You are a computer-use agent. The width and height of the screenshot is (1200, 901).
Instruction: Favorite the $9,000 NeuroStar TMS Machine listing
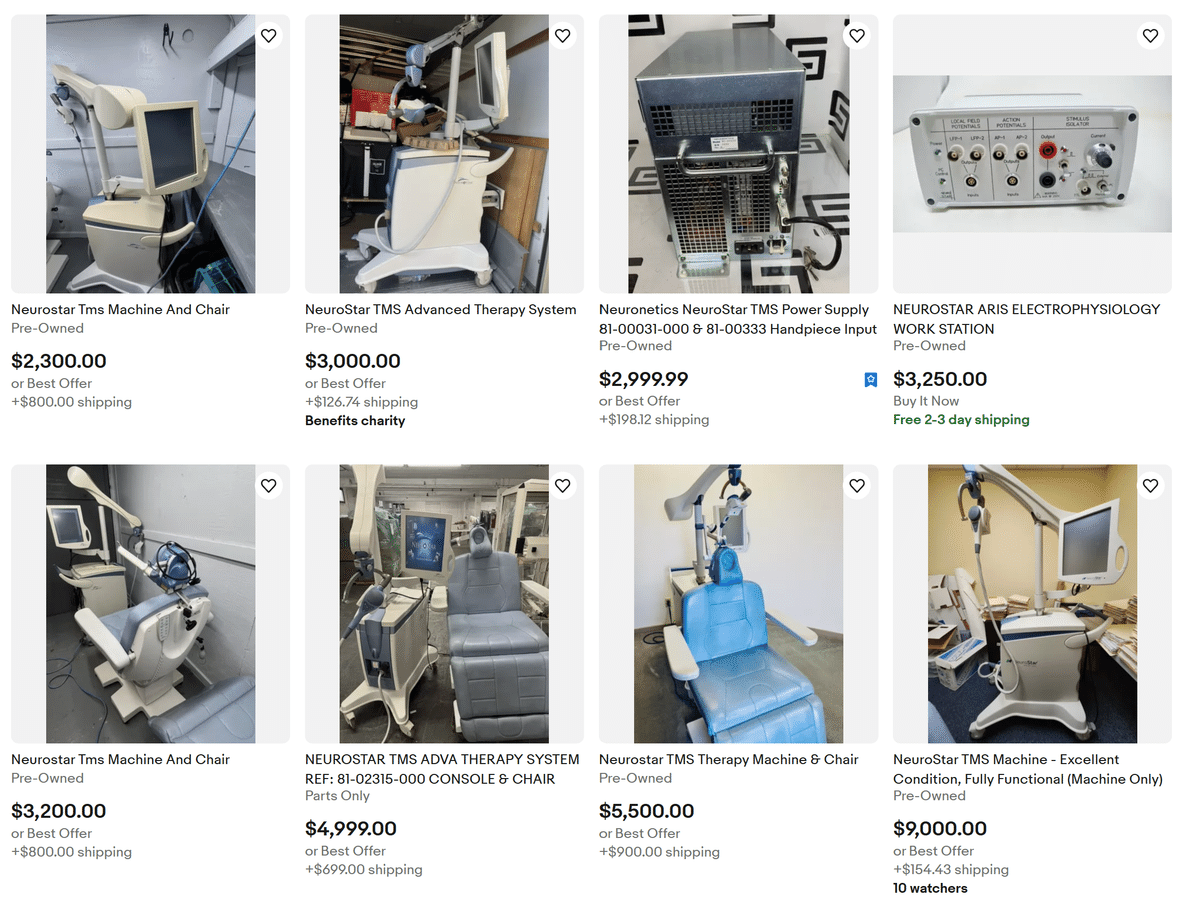[x=1150, y=486]
